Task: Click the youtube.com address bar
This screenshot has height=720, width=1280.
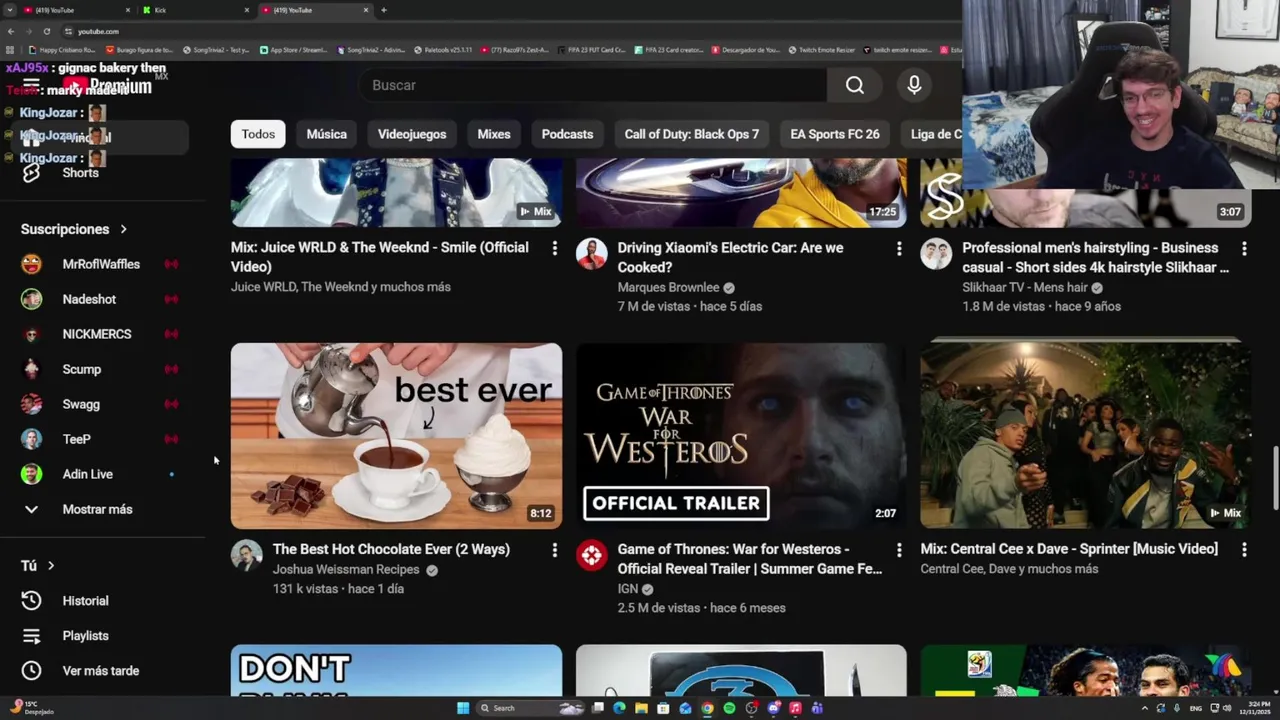Action: (x=98, y=31)
